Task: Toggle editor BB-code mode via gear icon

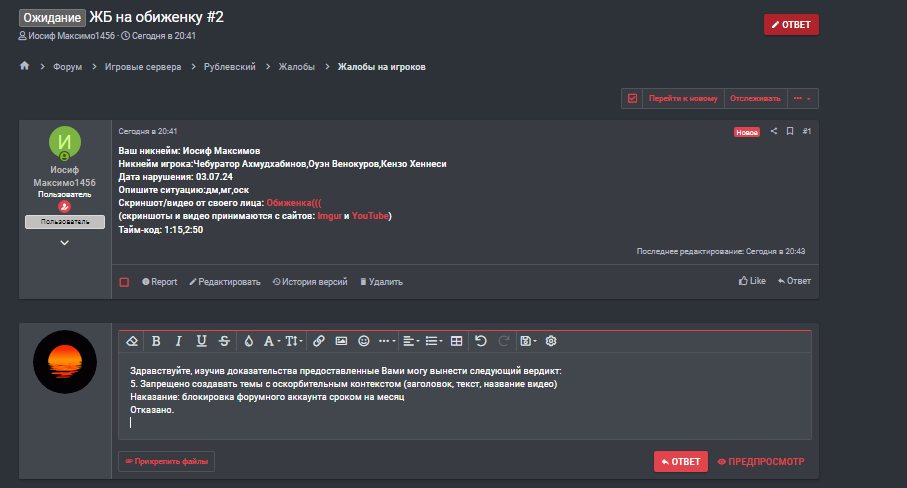Action: (550, 341)
